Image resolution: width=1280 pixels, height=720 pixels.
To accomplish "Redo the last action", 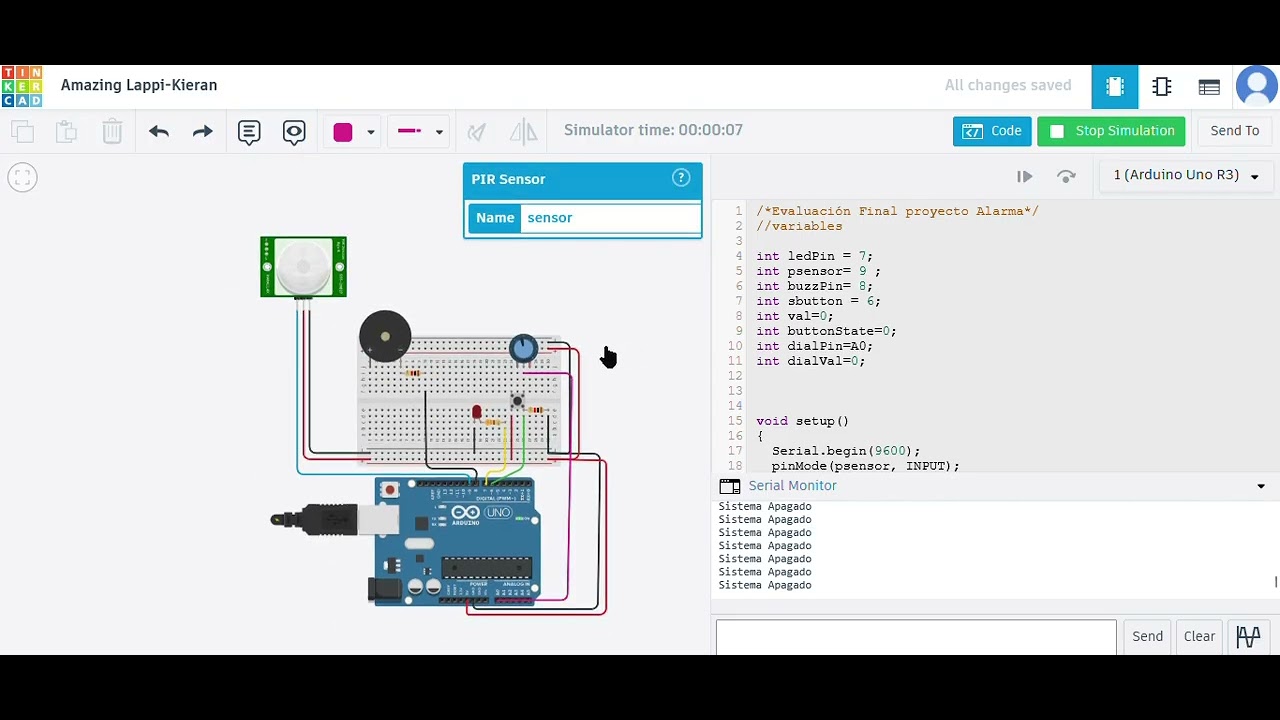I will point(203,131).
